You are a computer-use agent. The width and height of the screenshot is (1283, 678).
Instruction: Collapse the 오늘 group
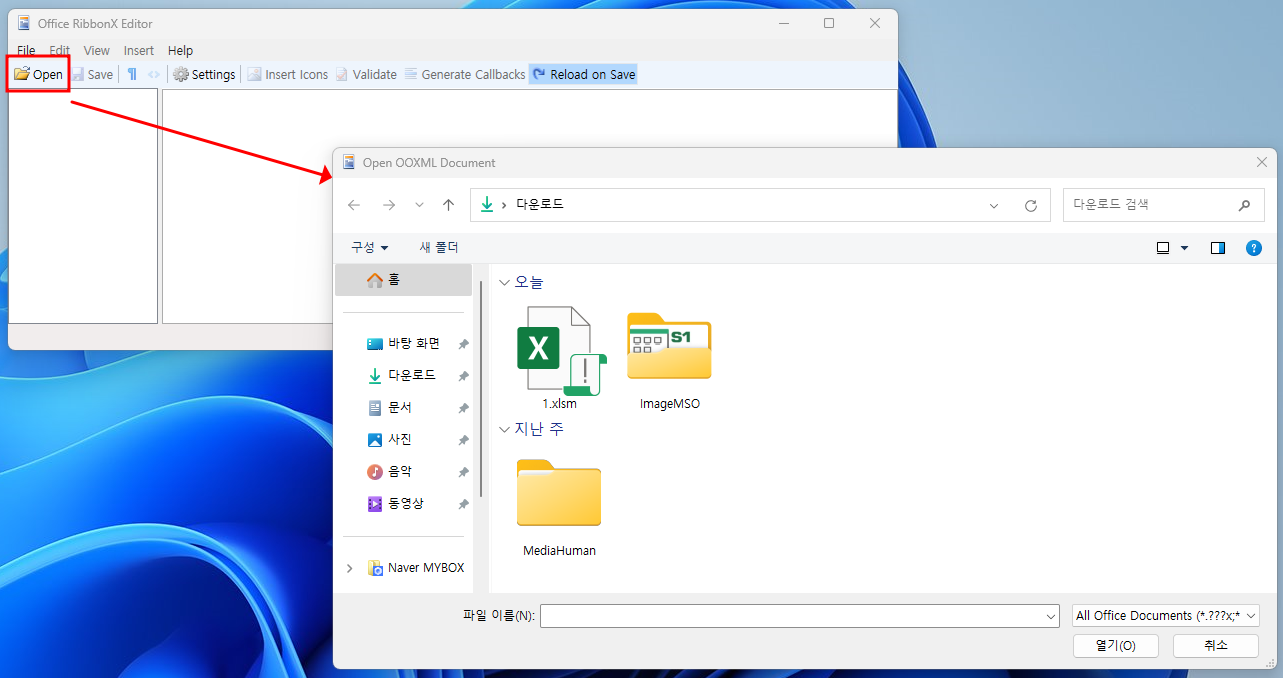(x=505, y=281)
